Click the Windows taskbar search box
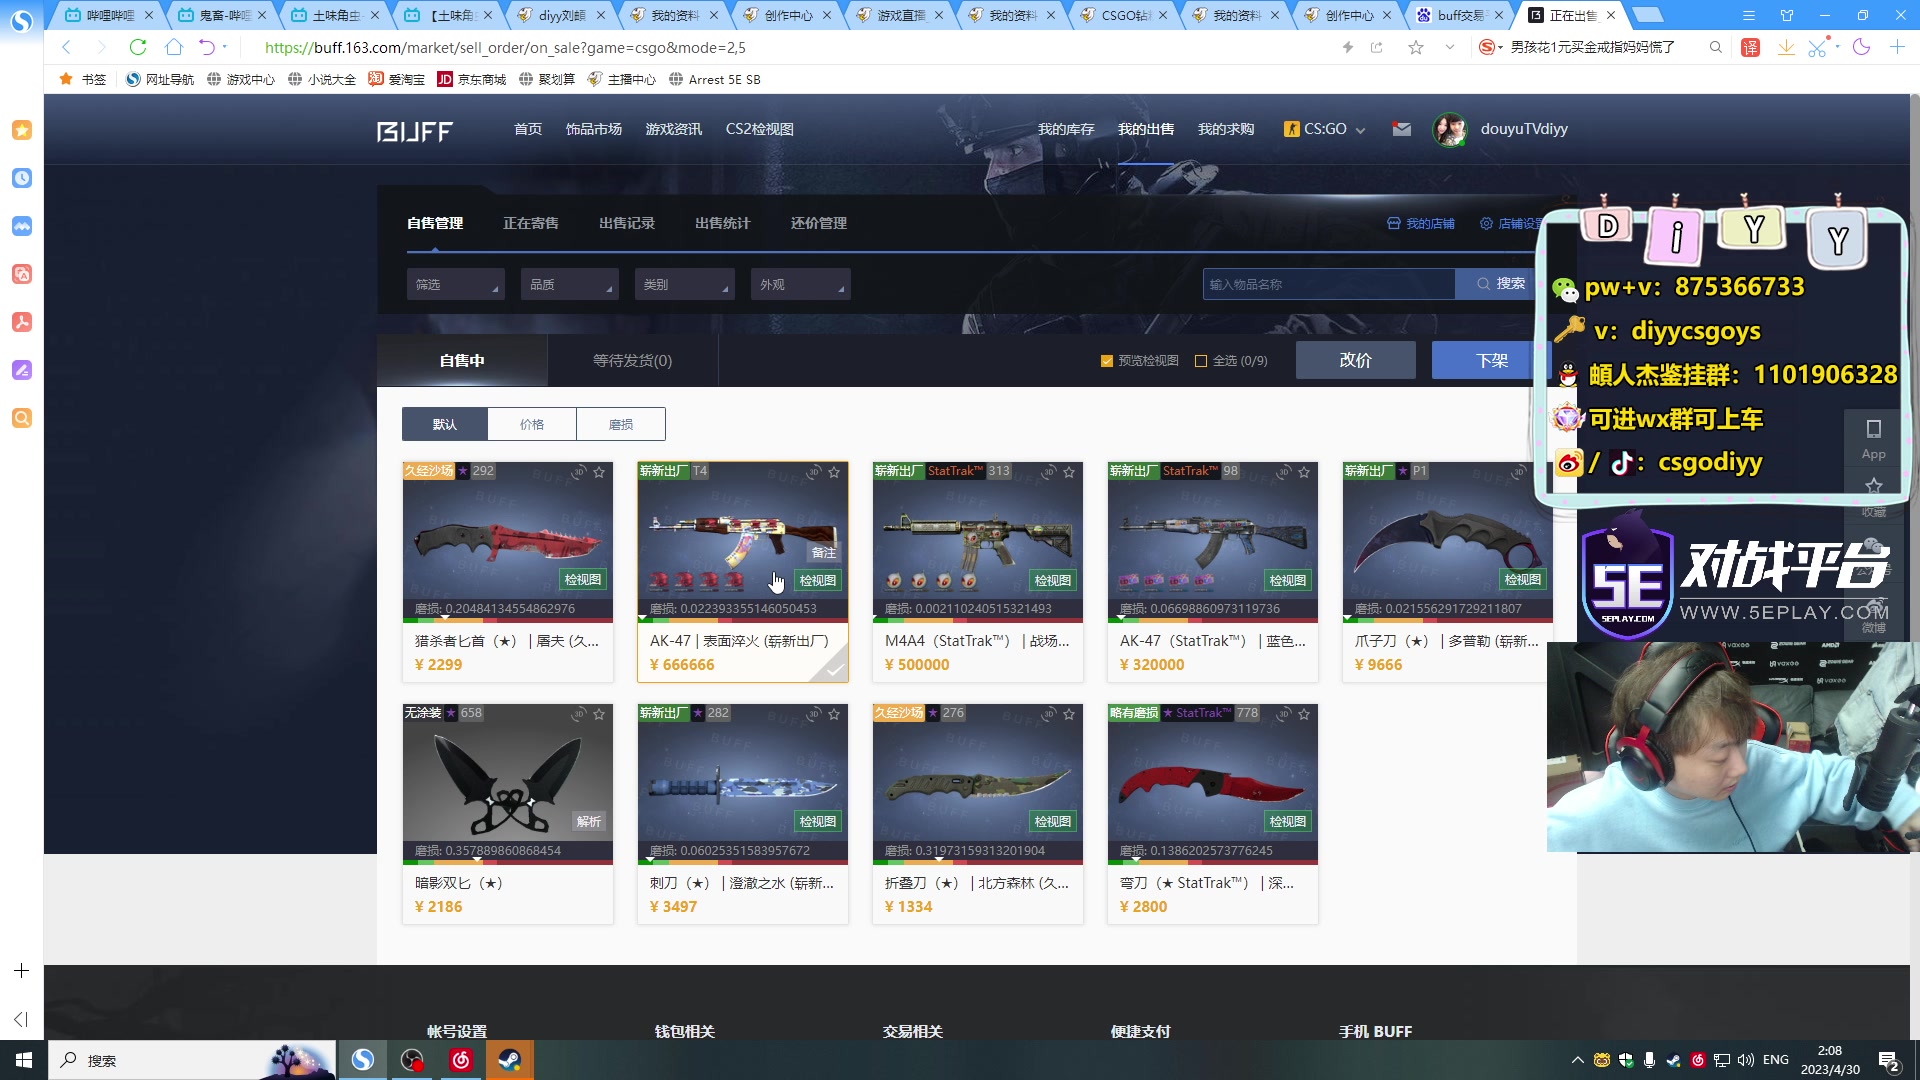This screenshot has height=1080, width=1920. tap(191, 1060)
